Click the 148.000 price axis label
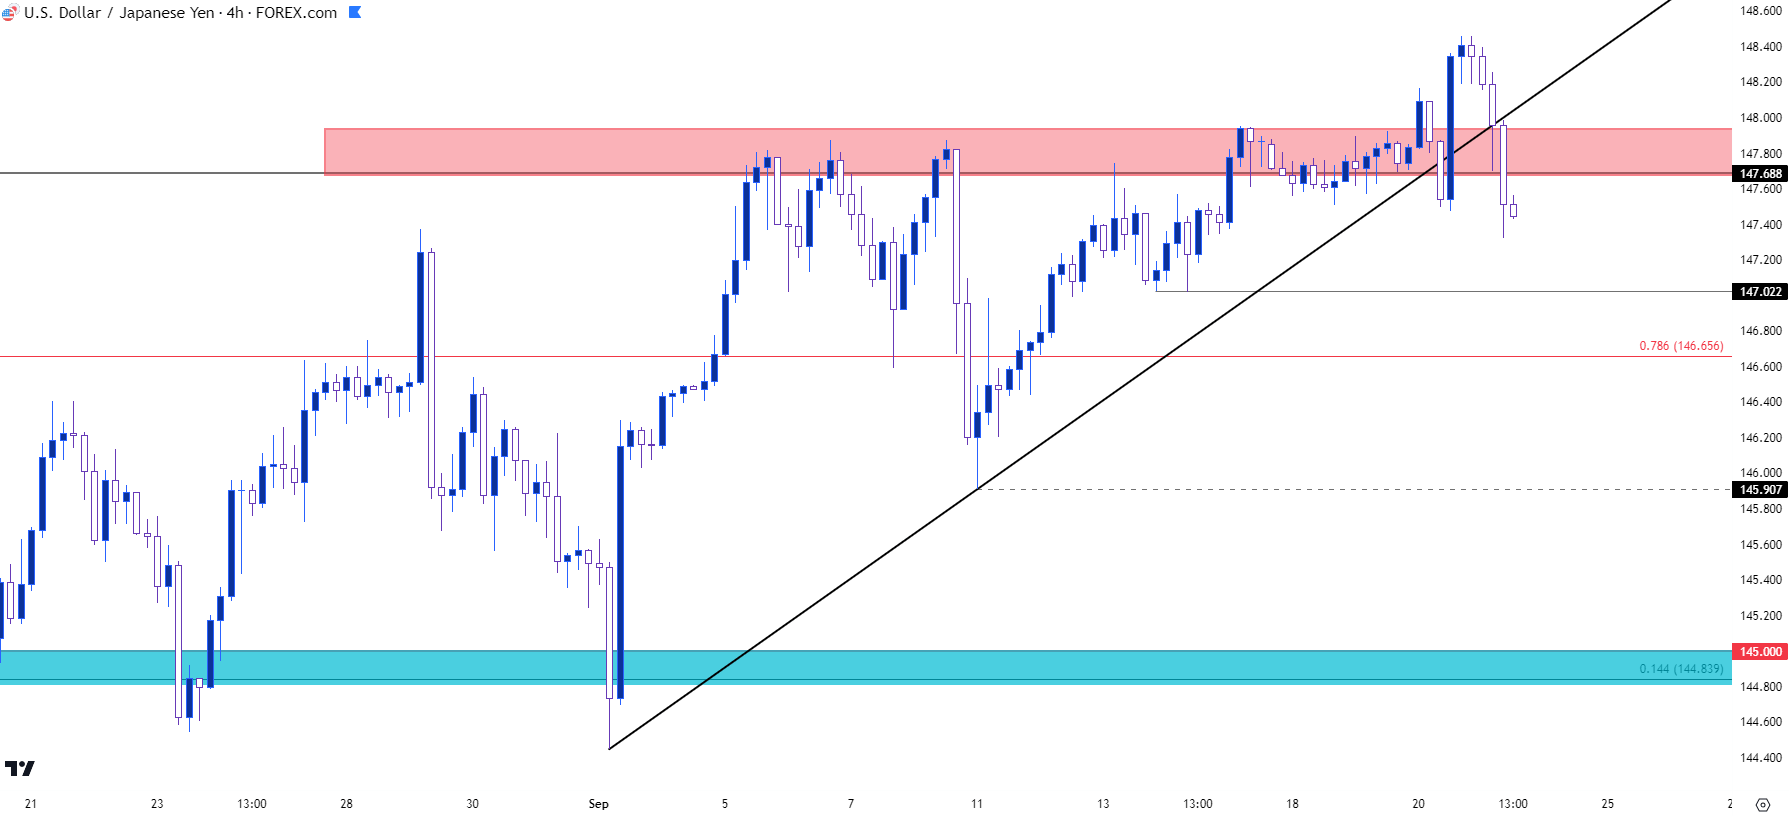This screenshot has width=1789, height=816. (1760, 118)
